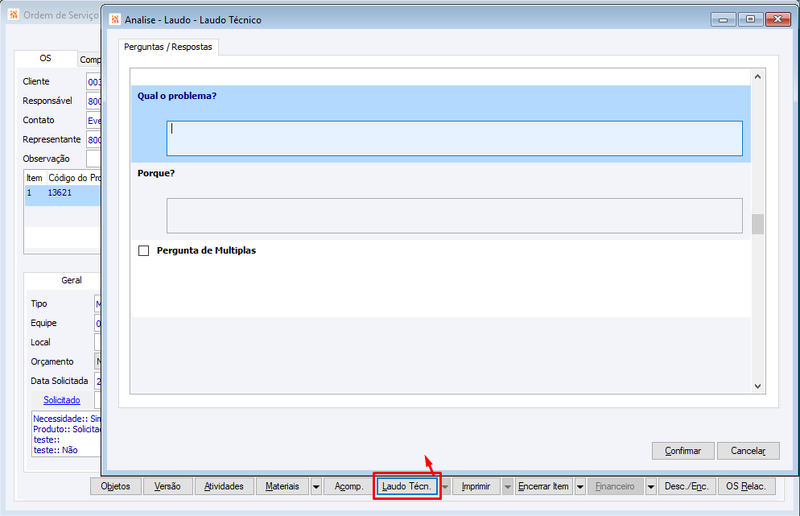Click the Contato field value
The height and width of the screenshot is (516, 800).
94,120
